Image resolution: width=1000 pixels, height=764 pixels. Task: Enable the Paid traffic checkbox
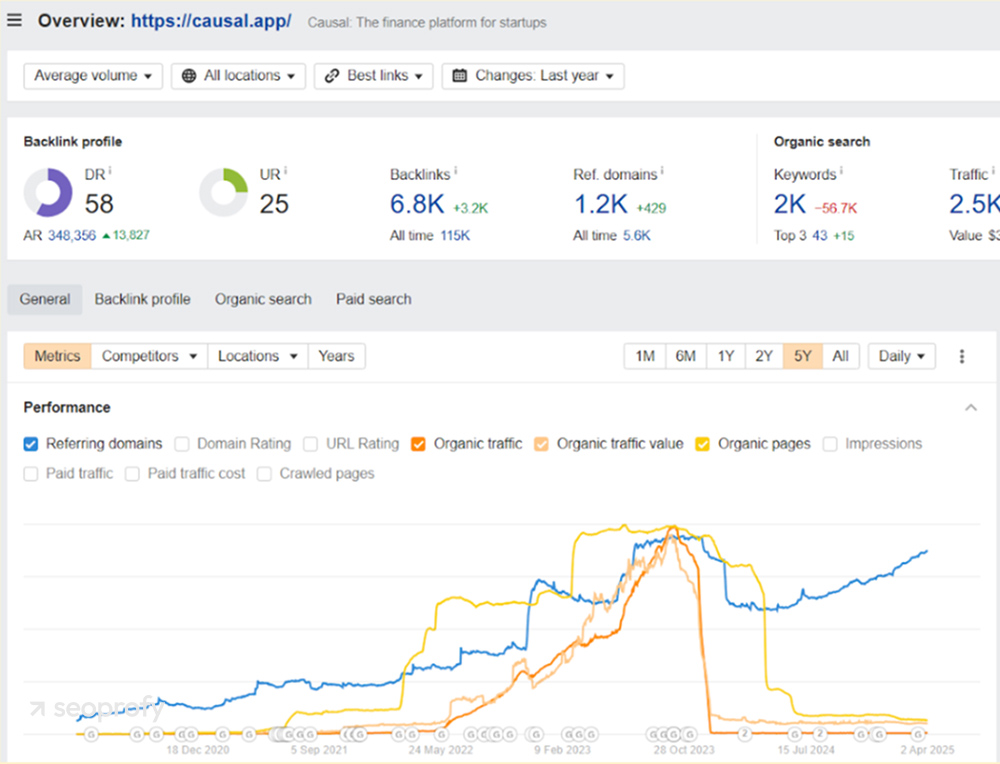coord(31,474)
